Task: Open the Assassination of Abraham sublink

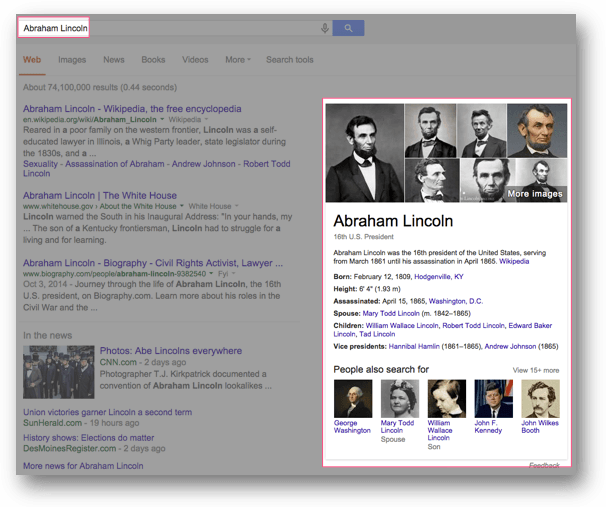Action: tap(115, 164)
